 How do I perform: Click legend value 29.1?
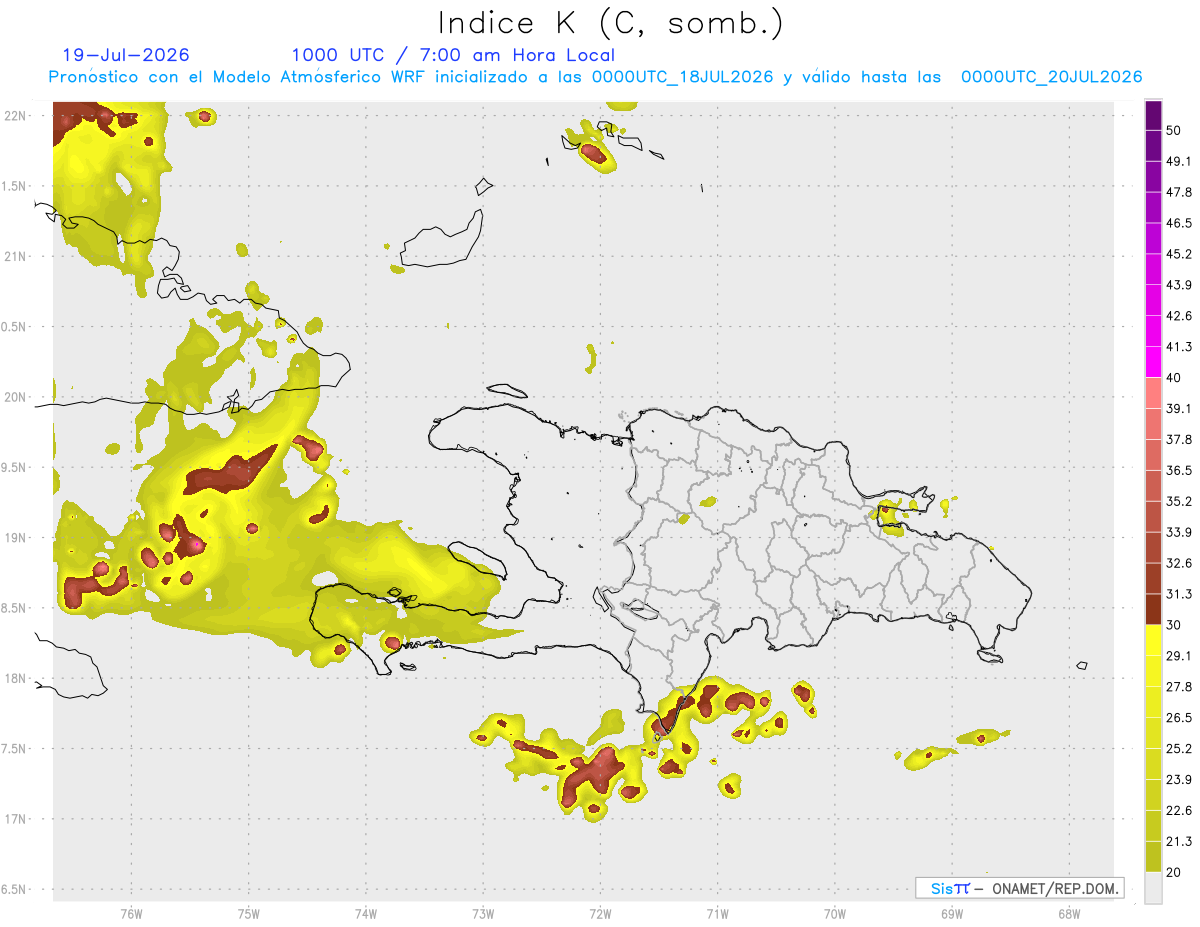pos(1179,656)
